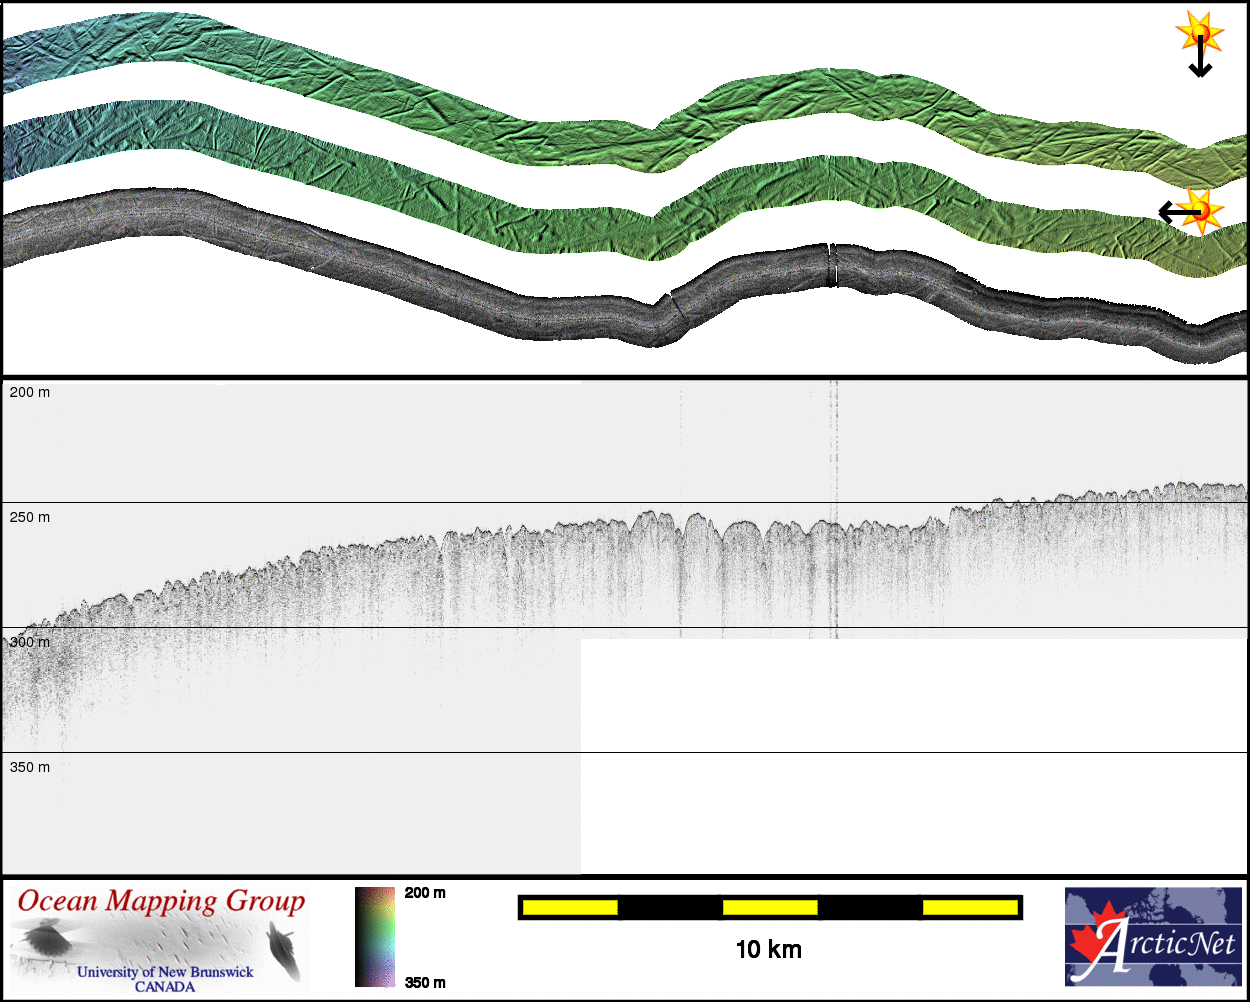Click the University of New Brunswick text
The image size is (1250, 1002).
tap(165, 972)
